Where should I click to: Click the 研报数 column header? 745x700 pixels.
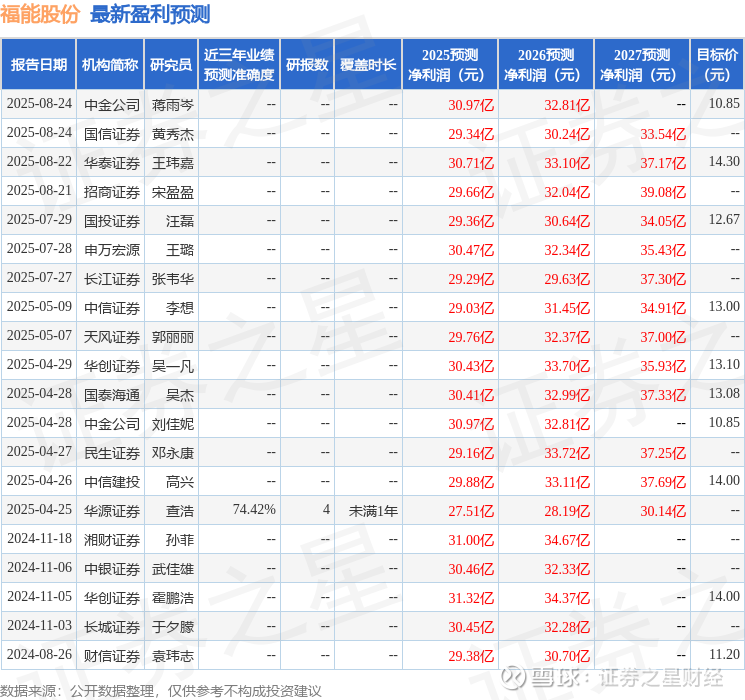[x=307, y=65]
